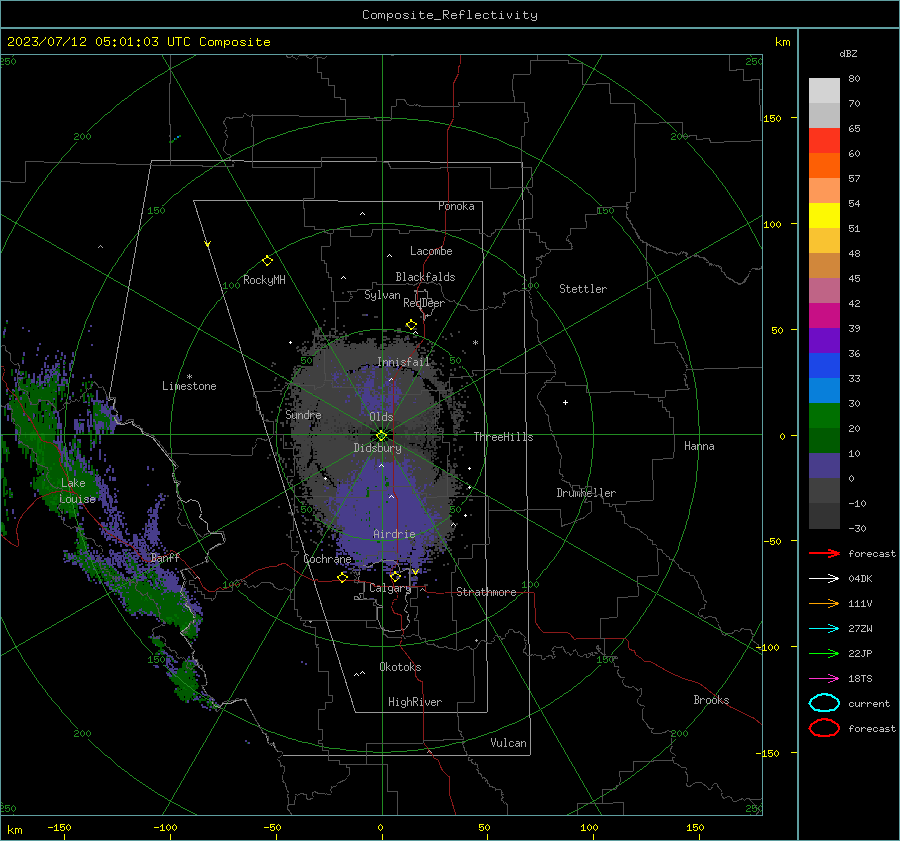Click the Cochrane city label
This screenshot has width=900, height=841.
pyautogui.click(x=327, y=559)
